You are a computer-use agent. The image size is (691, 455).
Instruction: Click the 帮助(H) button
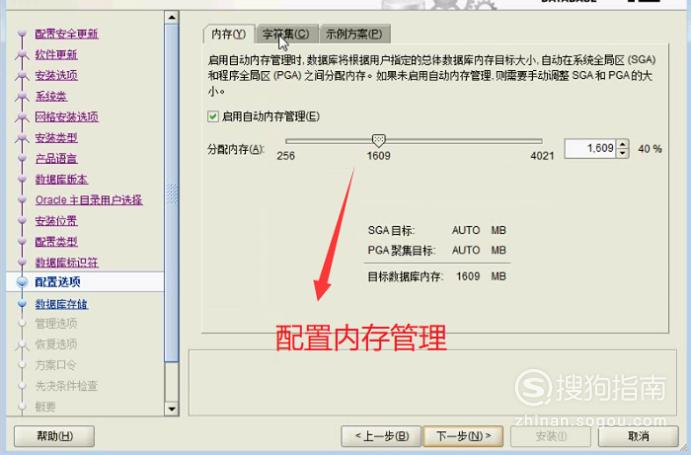pos(54,436)
